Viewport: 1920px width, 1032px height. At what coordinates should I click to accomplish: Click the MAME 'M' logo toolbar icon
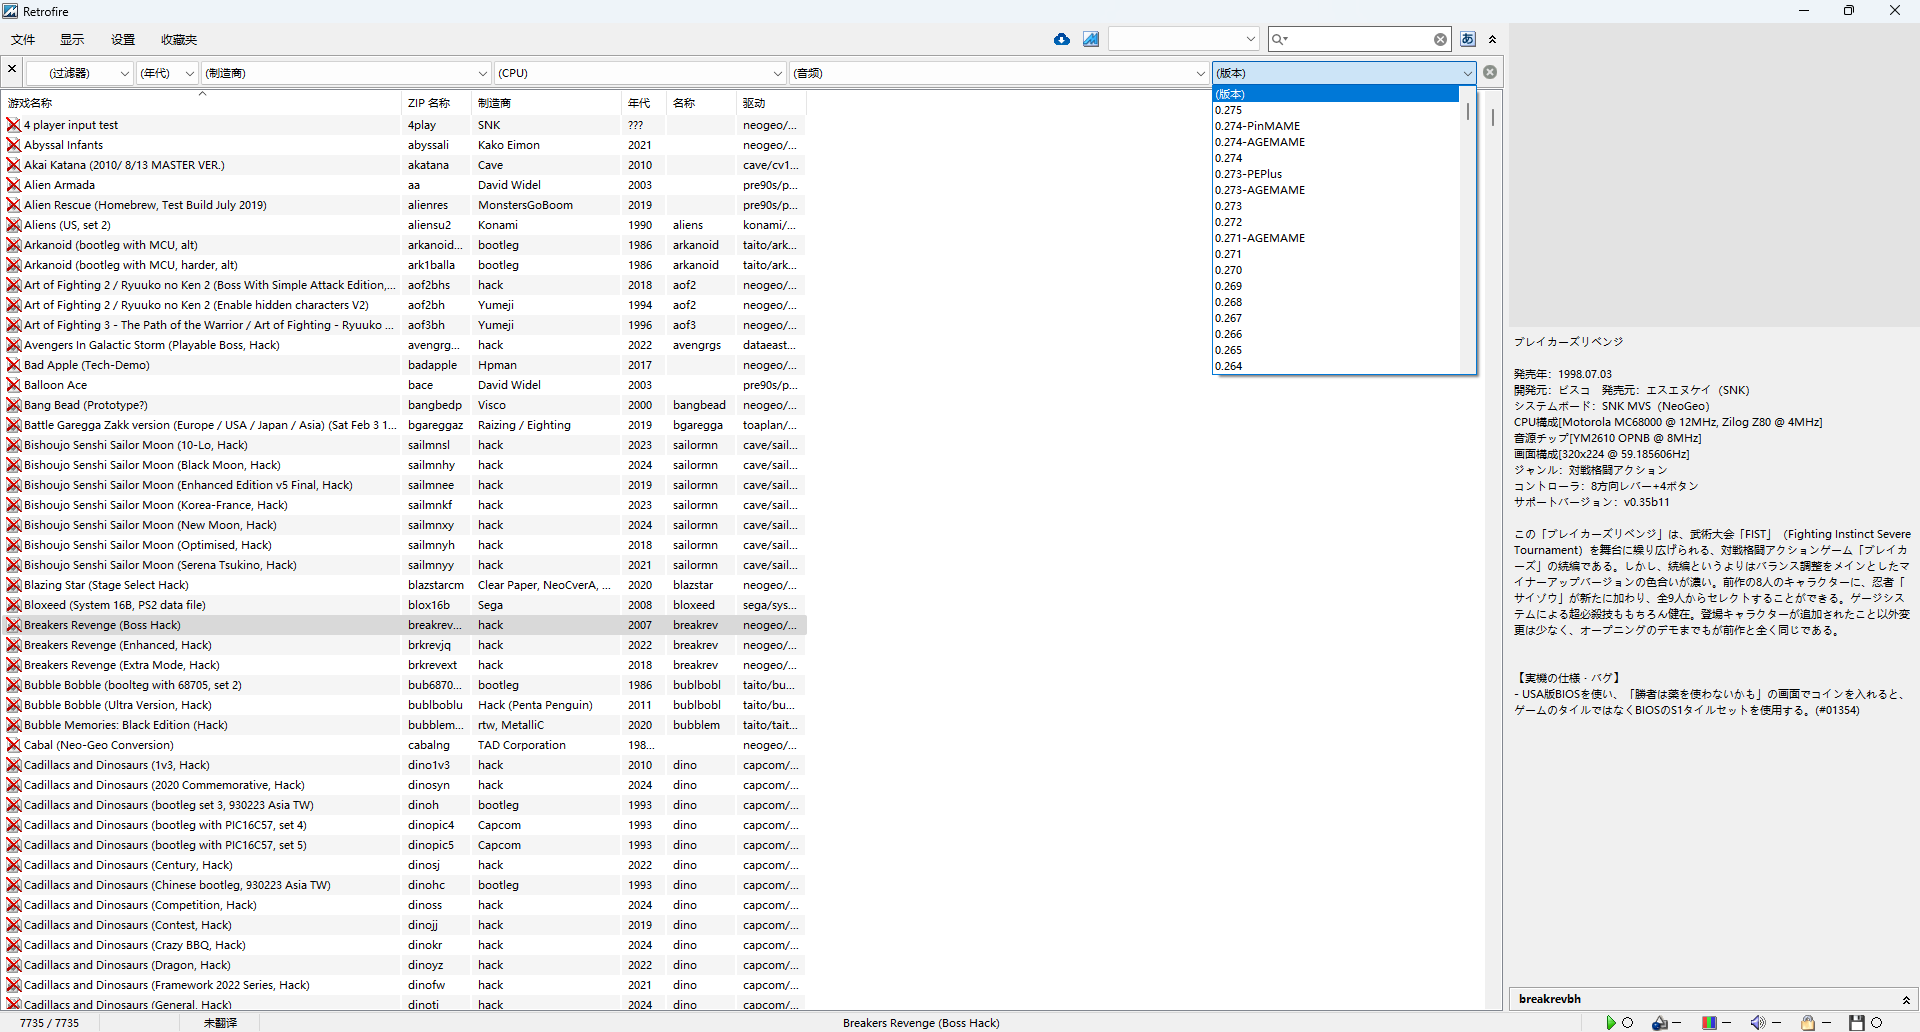1091,39
